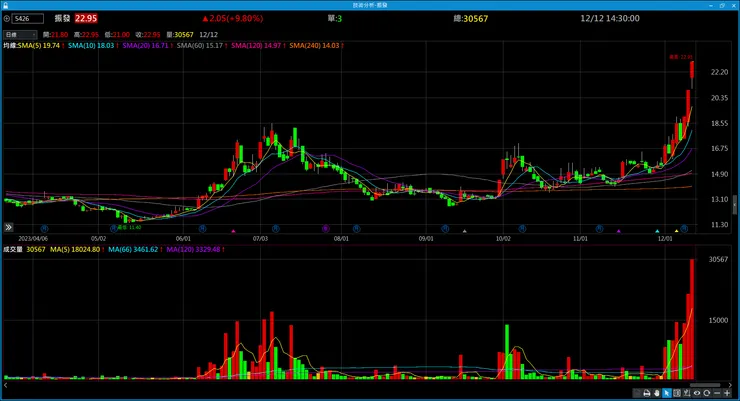This screenshot has width=740, height=401.
Task: Click the horizontal scrollbar thumb
Action: (705, 385)
